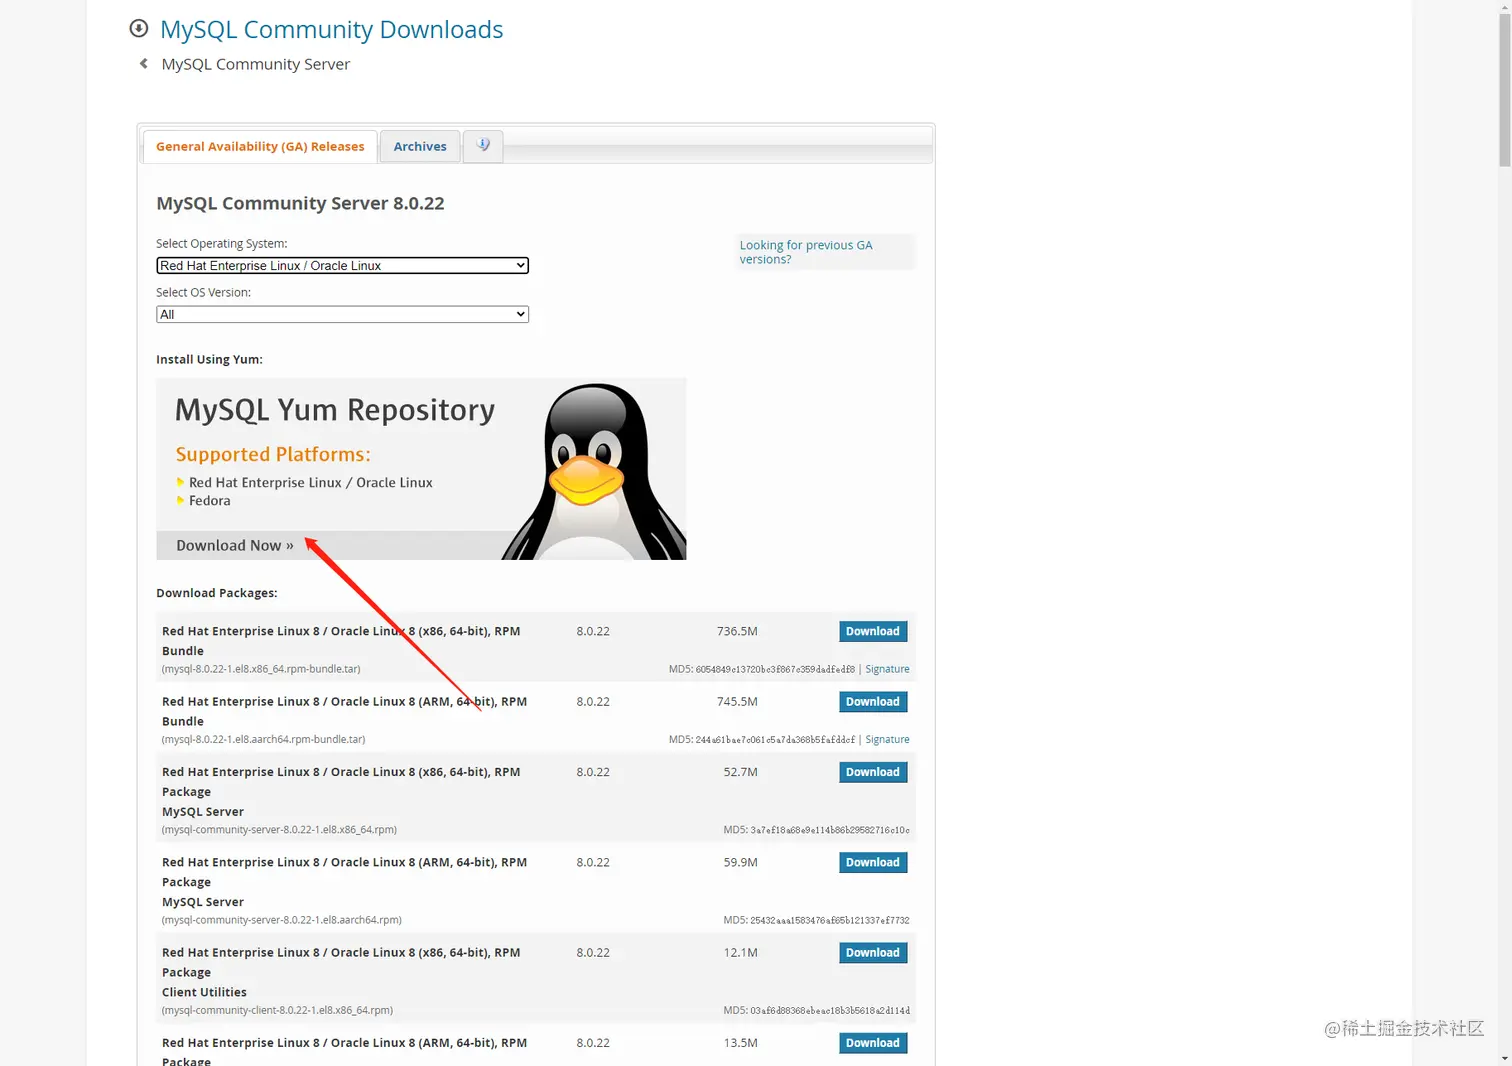The image size is (1512, 1066).
Task: Download x86 MySQL Server package 52.7M
Action: (873, 772)
